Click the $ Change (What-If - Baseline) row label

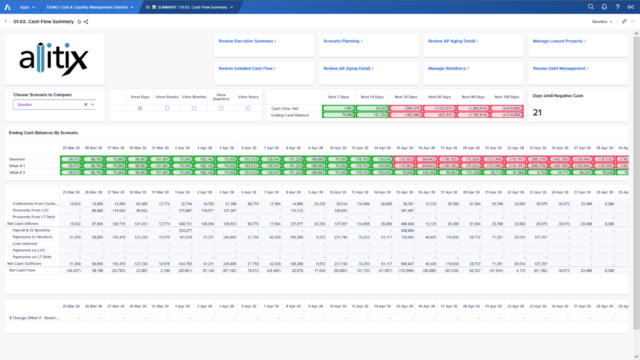tap(34, 318)
